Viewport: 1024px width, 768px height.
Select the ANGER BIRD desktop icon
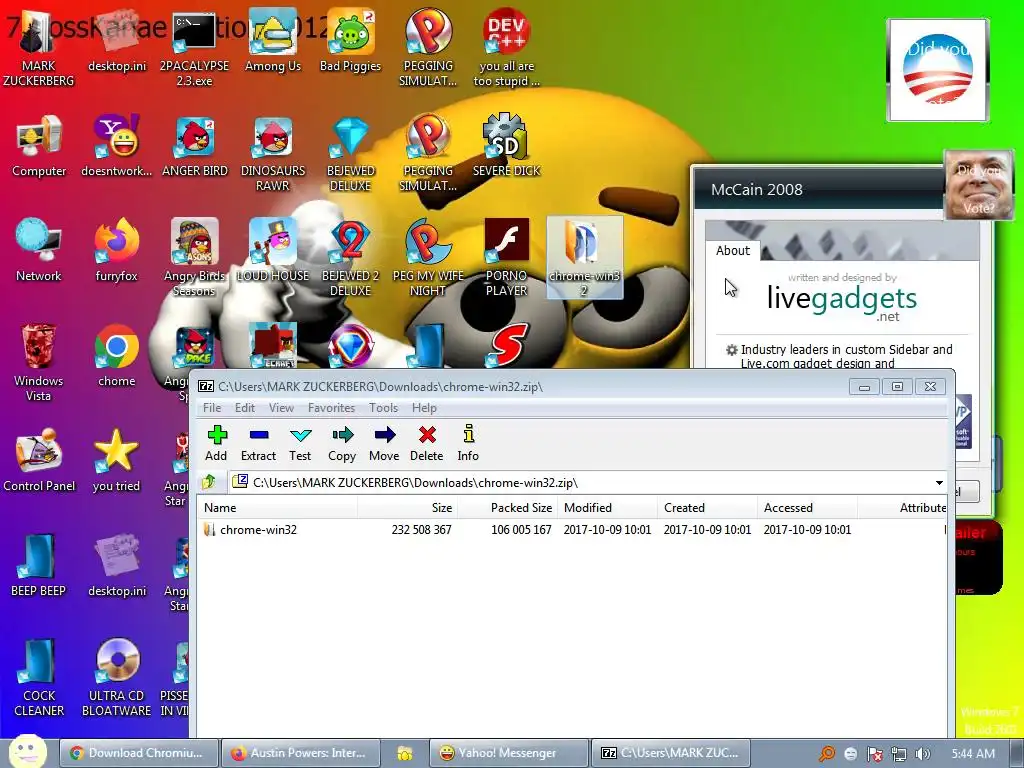point(195,146)
